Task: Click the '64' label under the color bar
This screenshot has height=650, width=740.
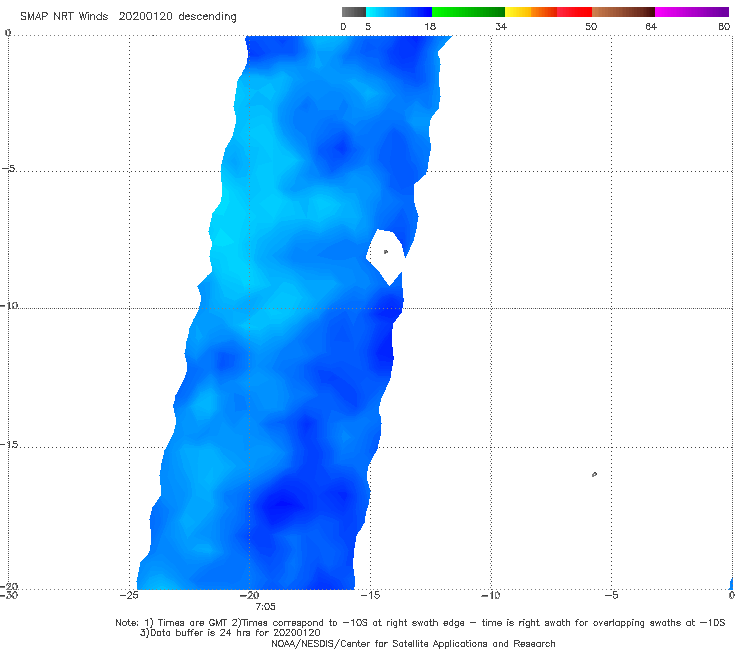Action: pos(651,27)
